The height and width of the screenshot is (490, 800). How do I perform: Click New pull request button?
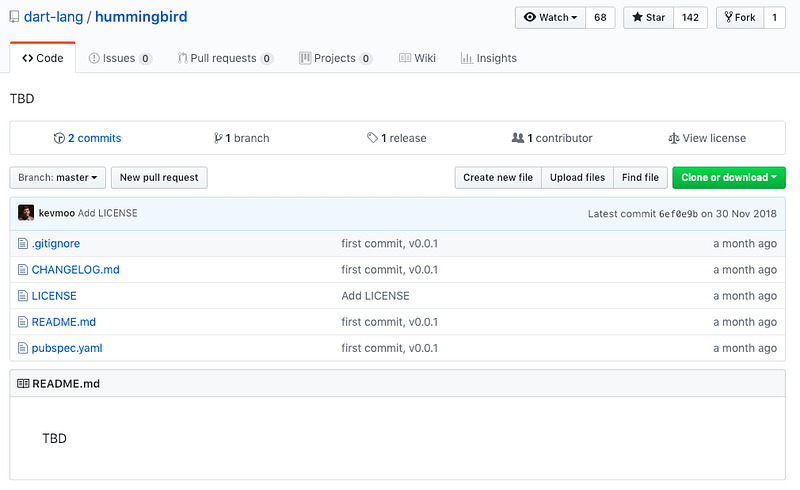[159, 178]
